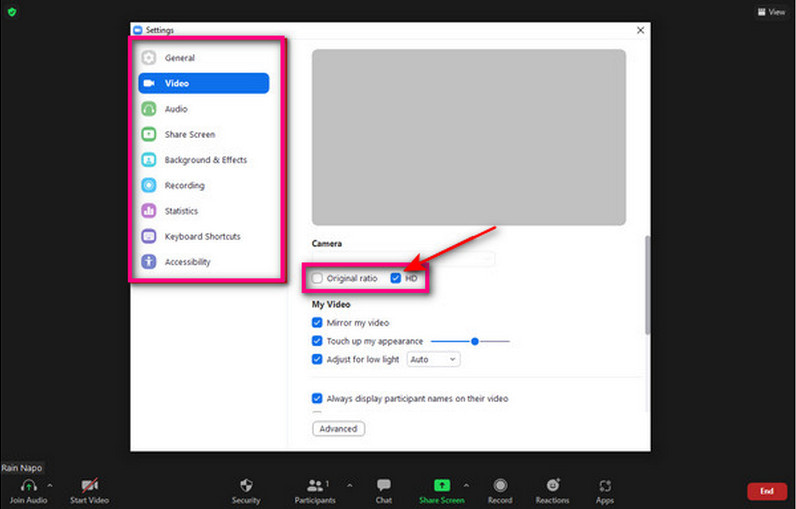Open the Apps icon in toolbar
Screen dimensions: 796x509
[x=604, y=485]
